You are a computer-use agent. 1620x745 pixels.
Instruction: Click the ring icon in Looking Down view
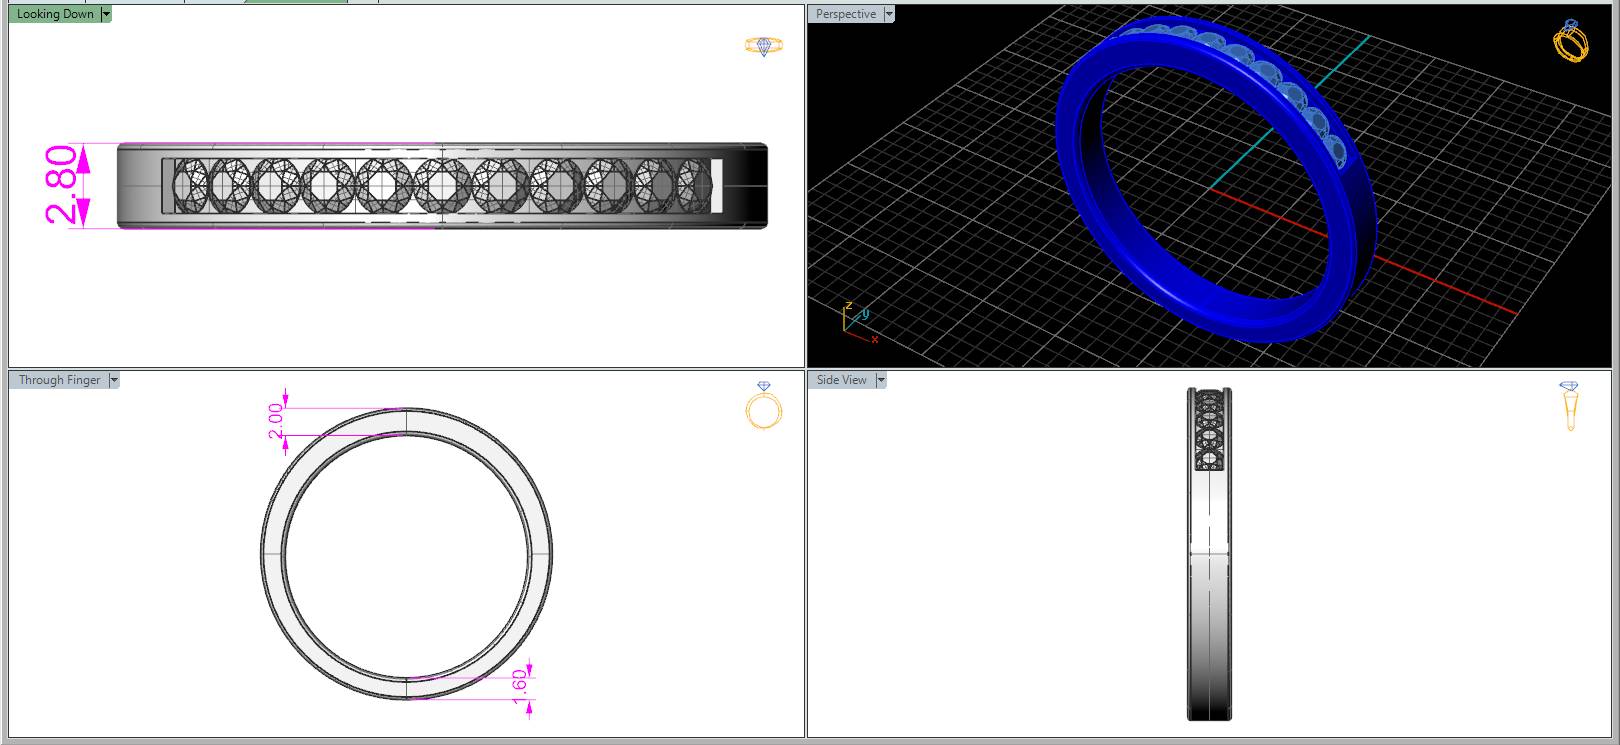tap(764, 46)
